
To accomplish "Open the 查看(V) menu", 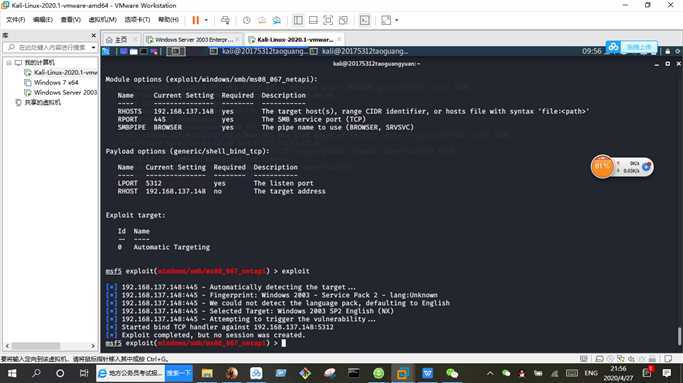I will click(71, 20).
